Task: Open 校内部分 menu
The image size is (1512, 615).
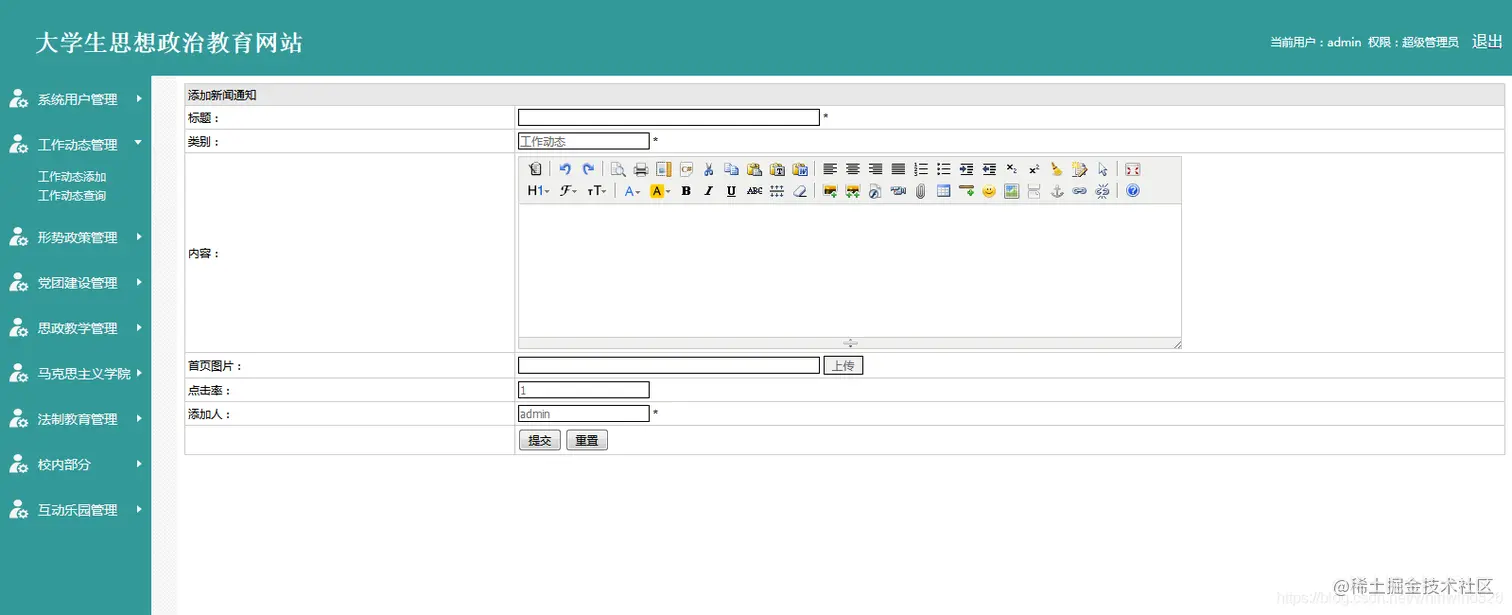Action: [76, 464]
